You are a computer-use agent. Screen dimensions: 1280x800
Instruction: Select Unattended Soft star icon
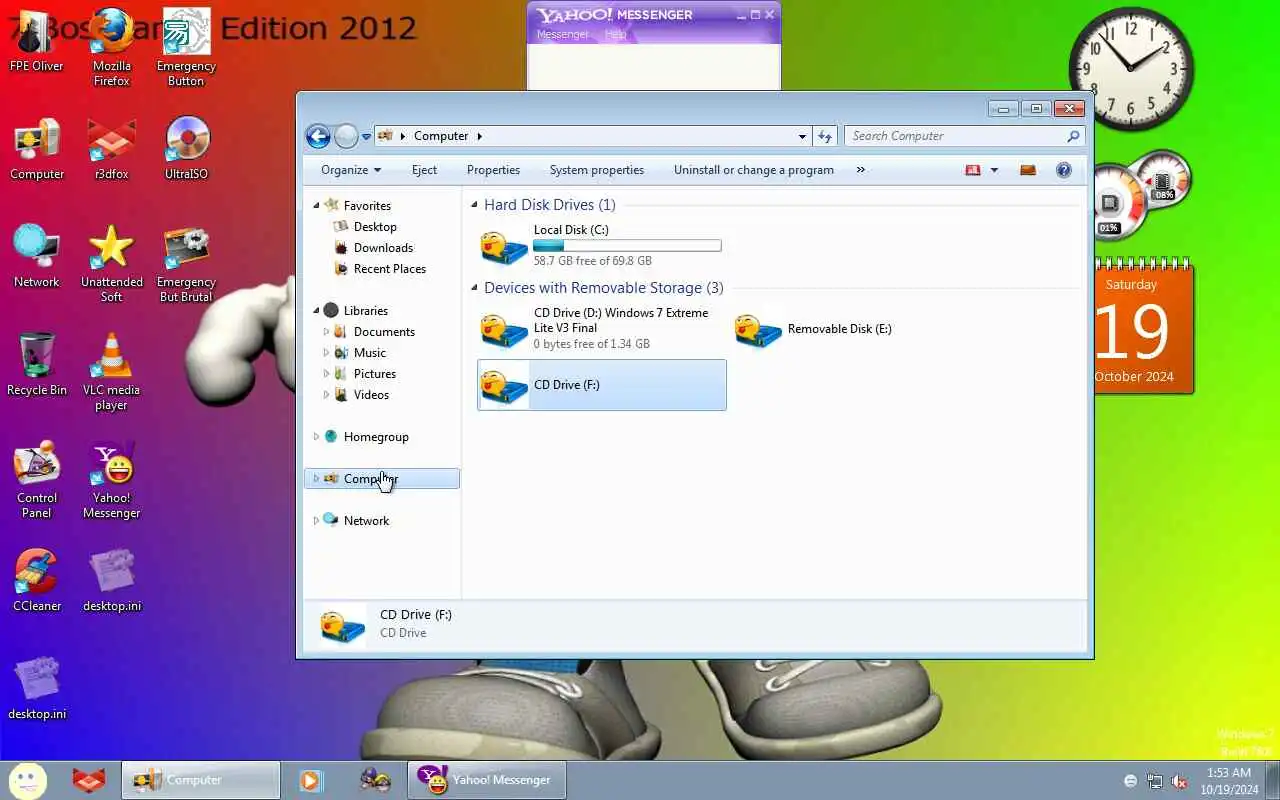(111, 264)
